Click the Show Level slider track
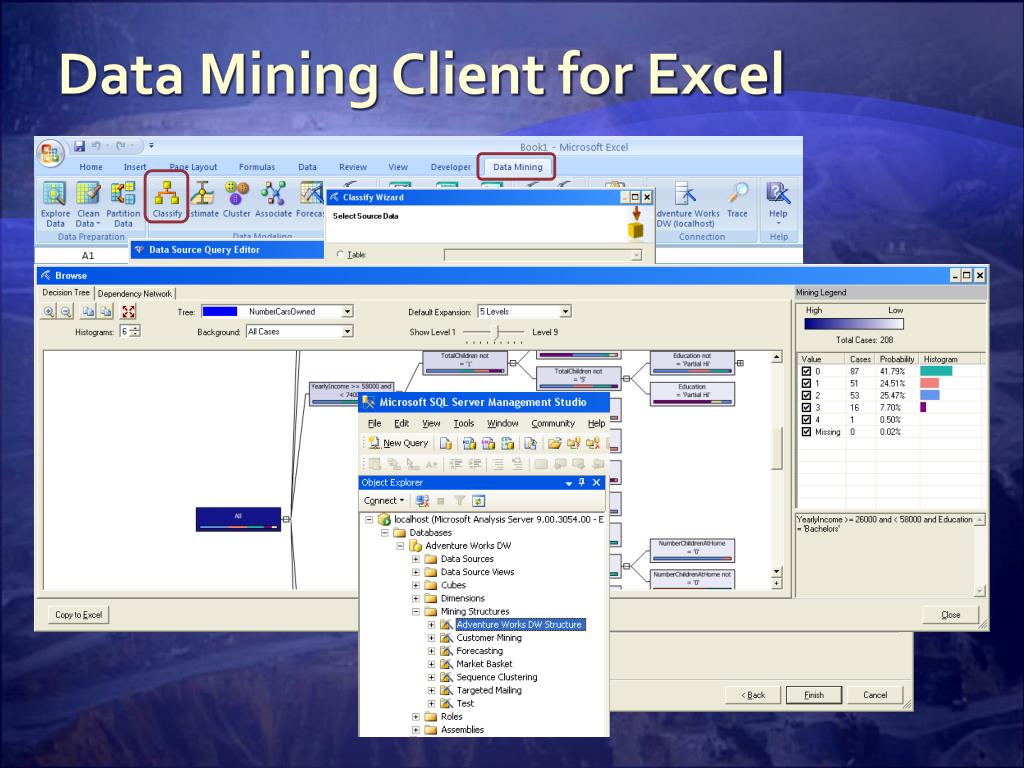Image resolution: width=1024 pixels, height=768 pixels. (494, 332)
